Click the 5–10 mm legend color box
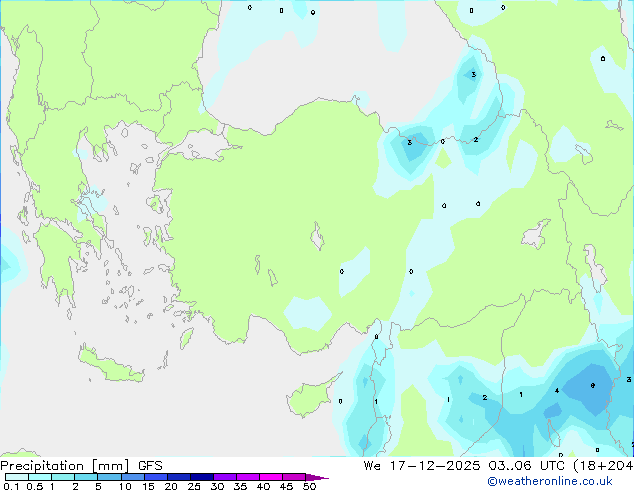The image size is (634, 490). pos(109,477)
